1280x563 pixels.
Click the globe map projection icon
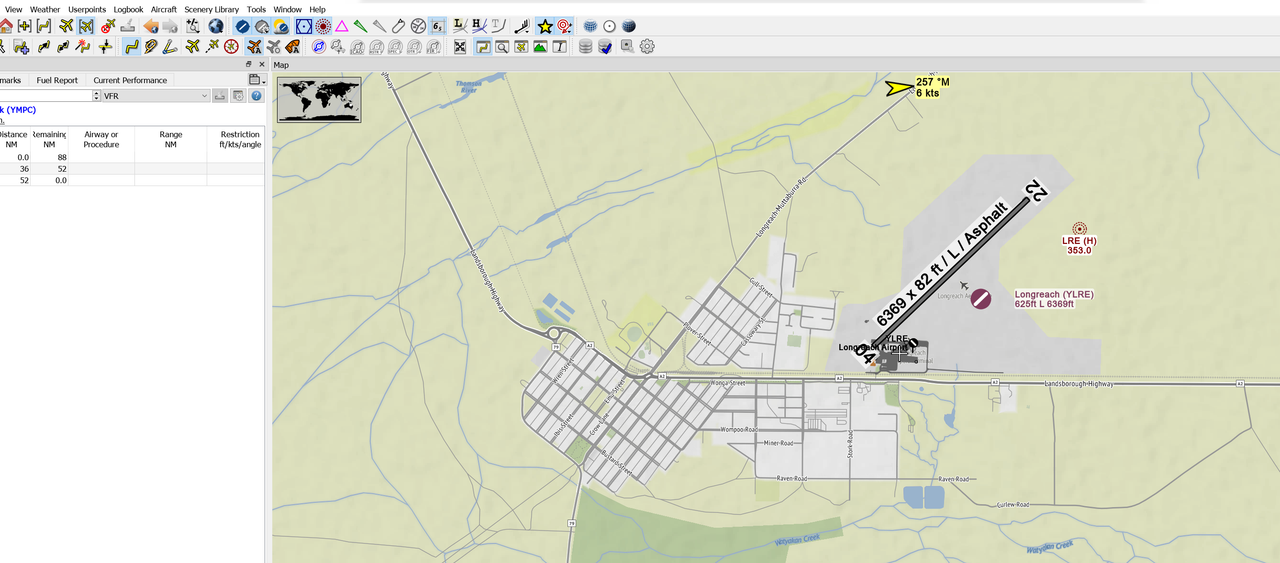point(215,26)
